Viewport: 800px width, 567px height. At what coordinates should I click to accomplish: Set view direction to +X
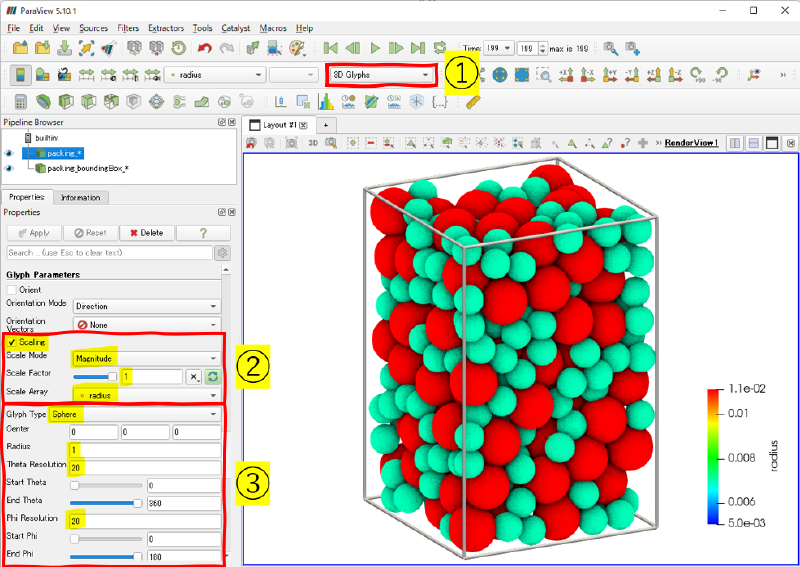point(566,74)
